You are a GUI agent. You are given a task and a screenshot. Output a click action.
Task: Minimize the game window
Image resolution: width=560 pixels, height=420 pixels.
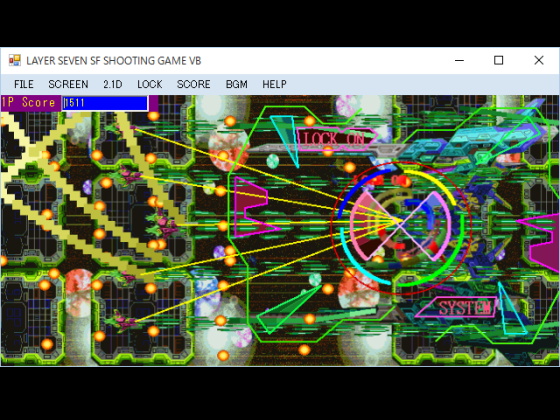click(x=459, y=60)
